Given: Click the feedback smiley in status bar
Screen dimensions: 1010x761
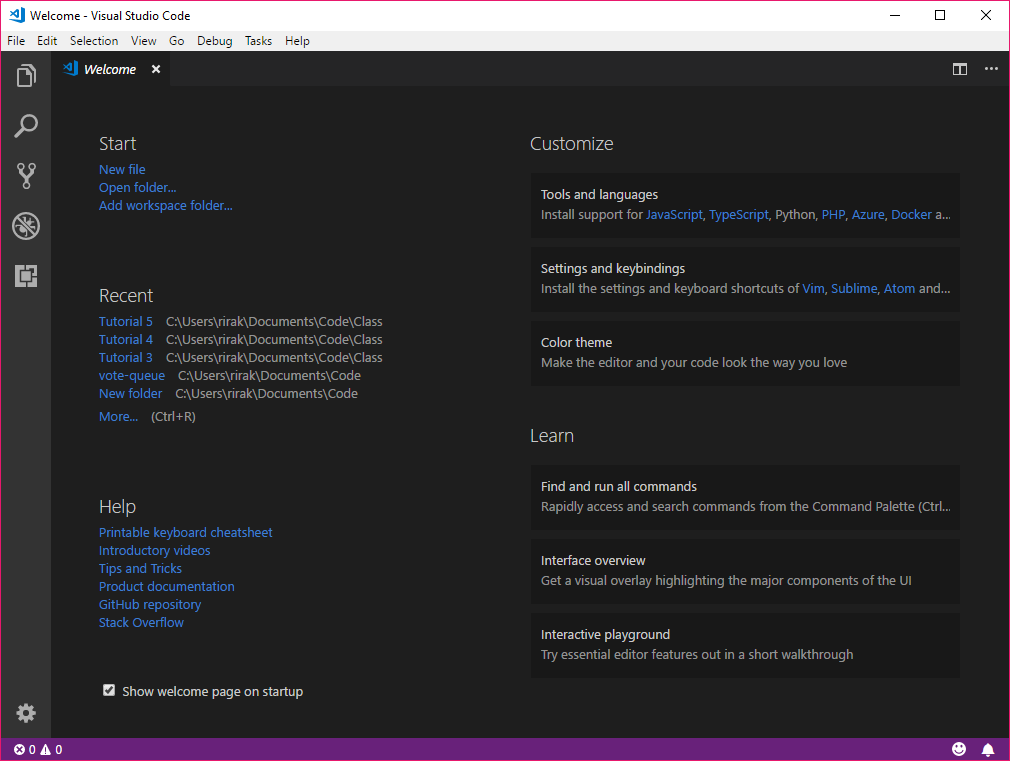Looking at the screenshot, I should click(x=958, y=748).
